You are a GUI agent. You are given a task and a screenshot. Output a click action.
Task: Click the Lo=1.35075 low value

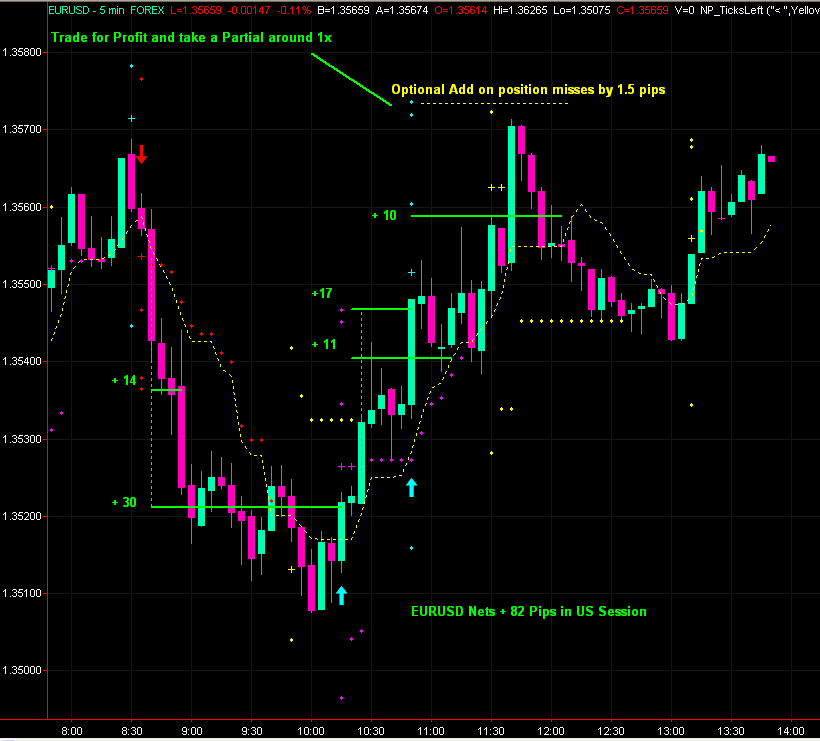[582, 10]
